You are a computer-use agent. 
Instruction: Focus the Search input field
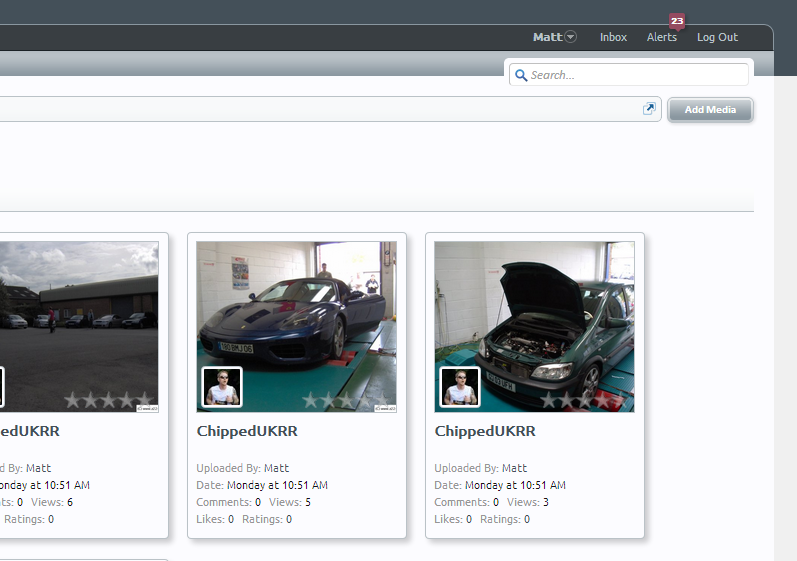pos(629,75)
